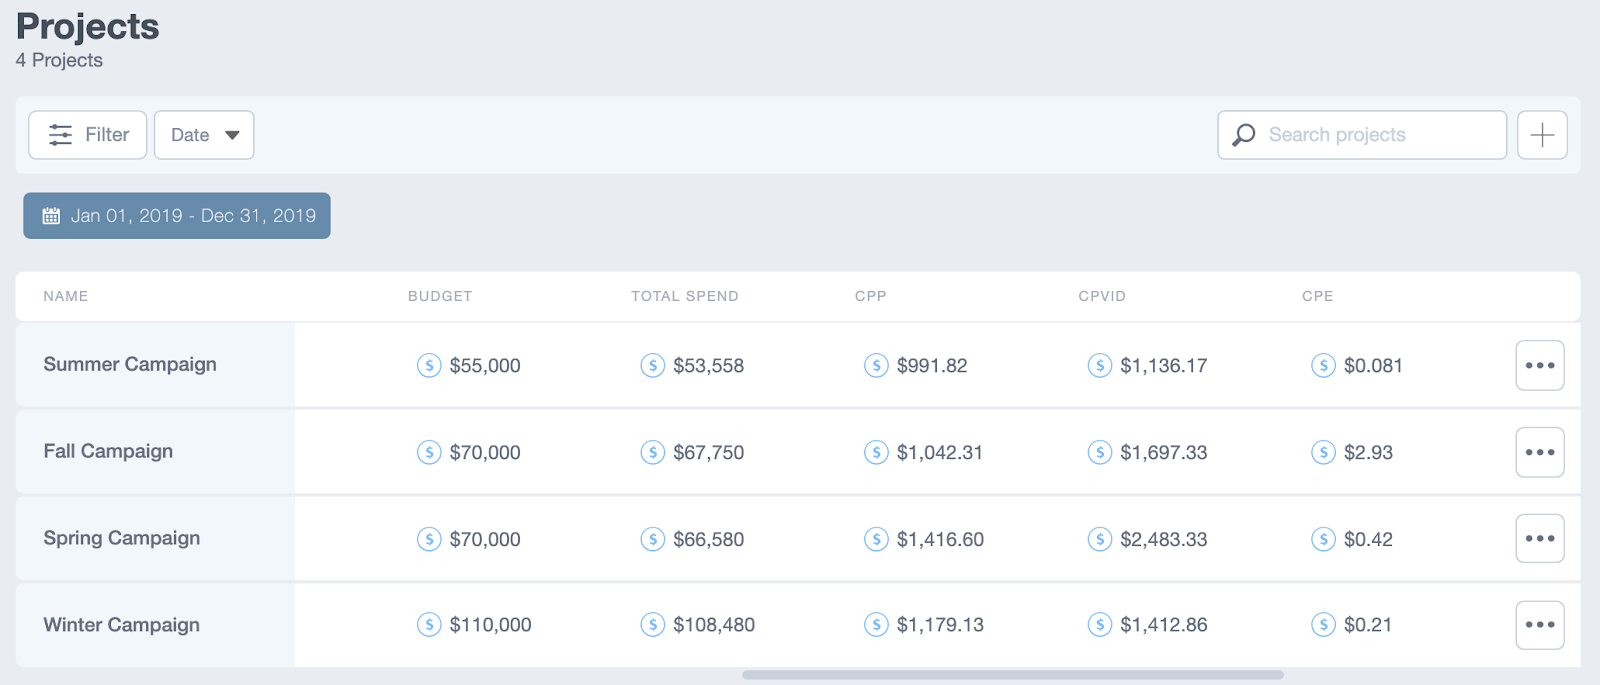Open the Spring Campaign project

[x=122, y=538]
